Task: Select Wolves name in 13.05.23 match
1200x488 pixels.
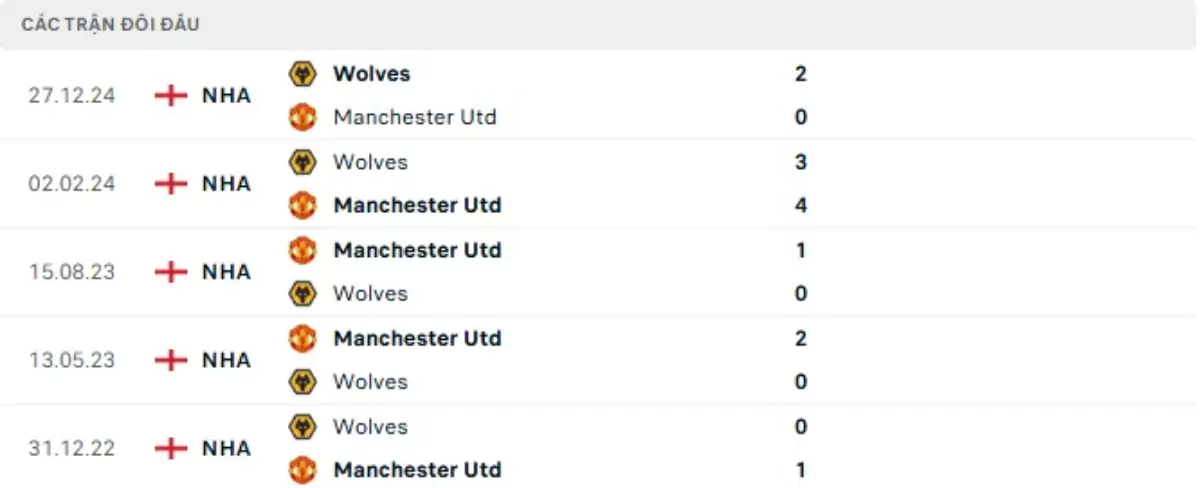Action: [370, 382]
